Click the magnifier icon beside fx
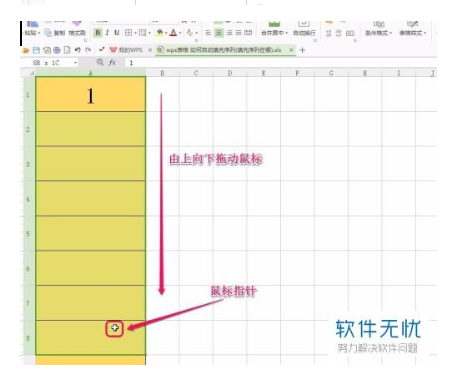The height and width of the screenshot is (375, 461). click(100, 62)
